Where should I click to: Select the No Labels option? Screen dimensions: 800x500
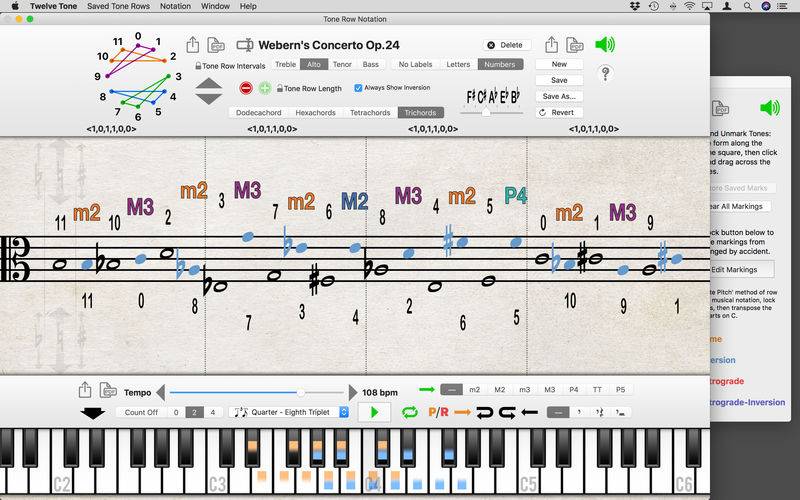tap(415, 64)
